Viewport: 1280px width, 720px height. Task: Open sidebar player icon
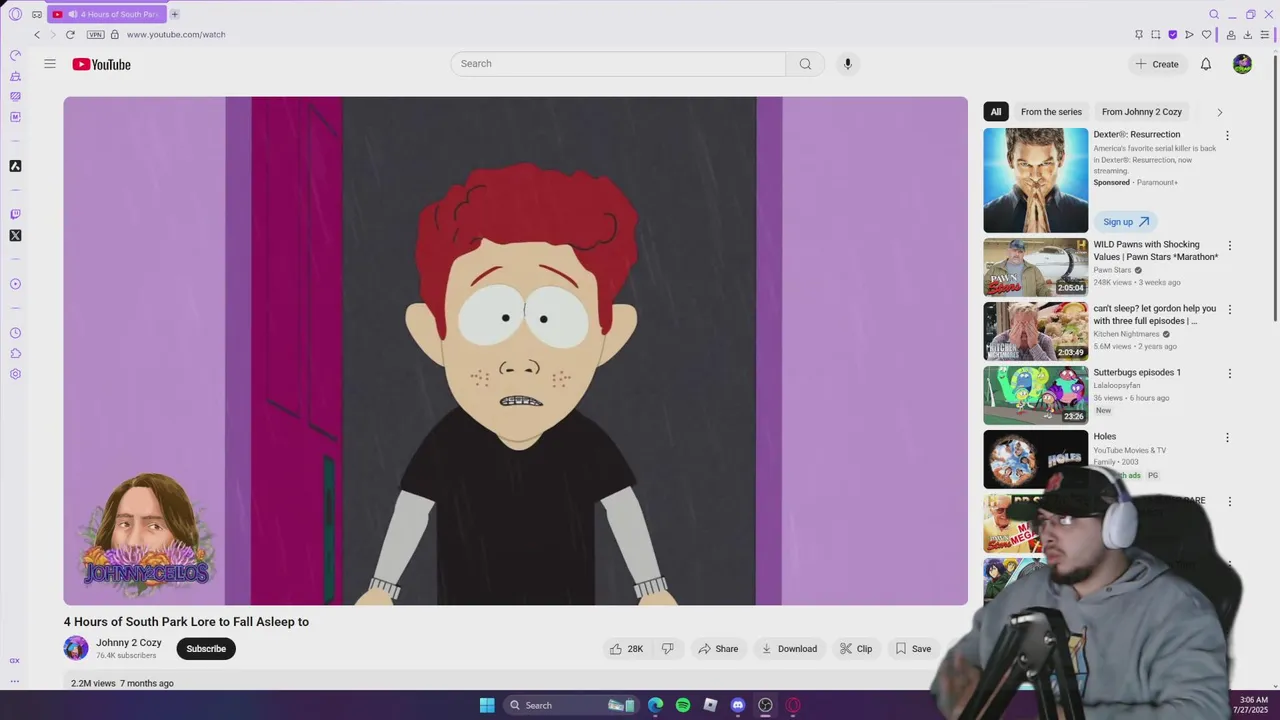[x=15, y=284]
